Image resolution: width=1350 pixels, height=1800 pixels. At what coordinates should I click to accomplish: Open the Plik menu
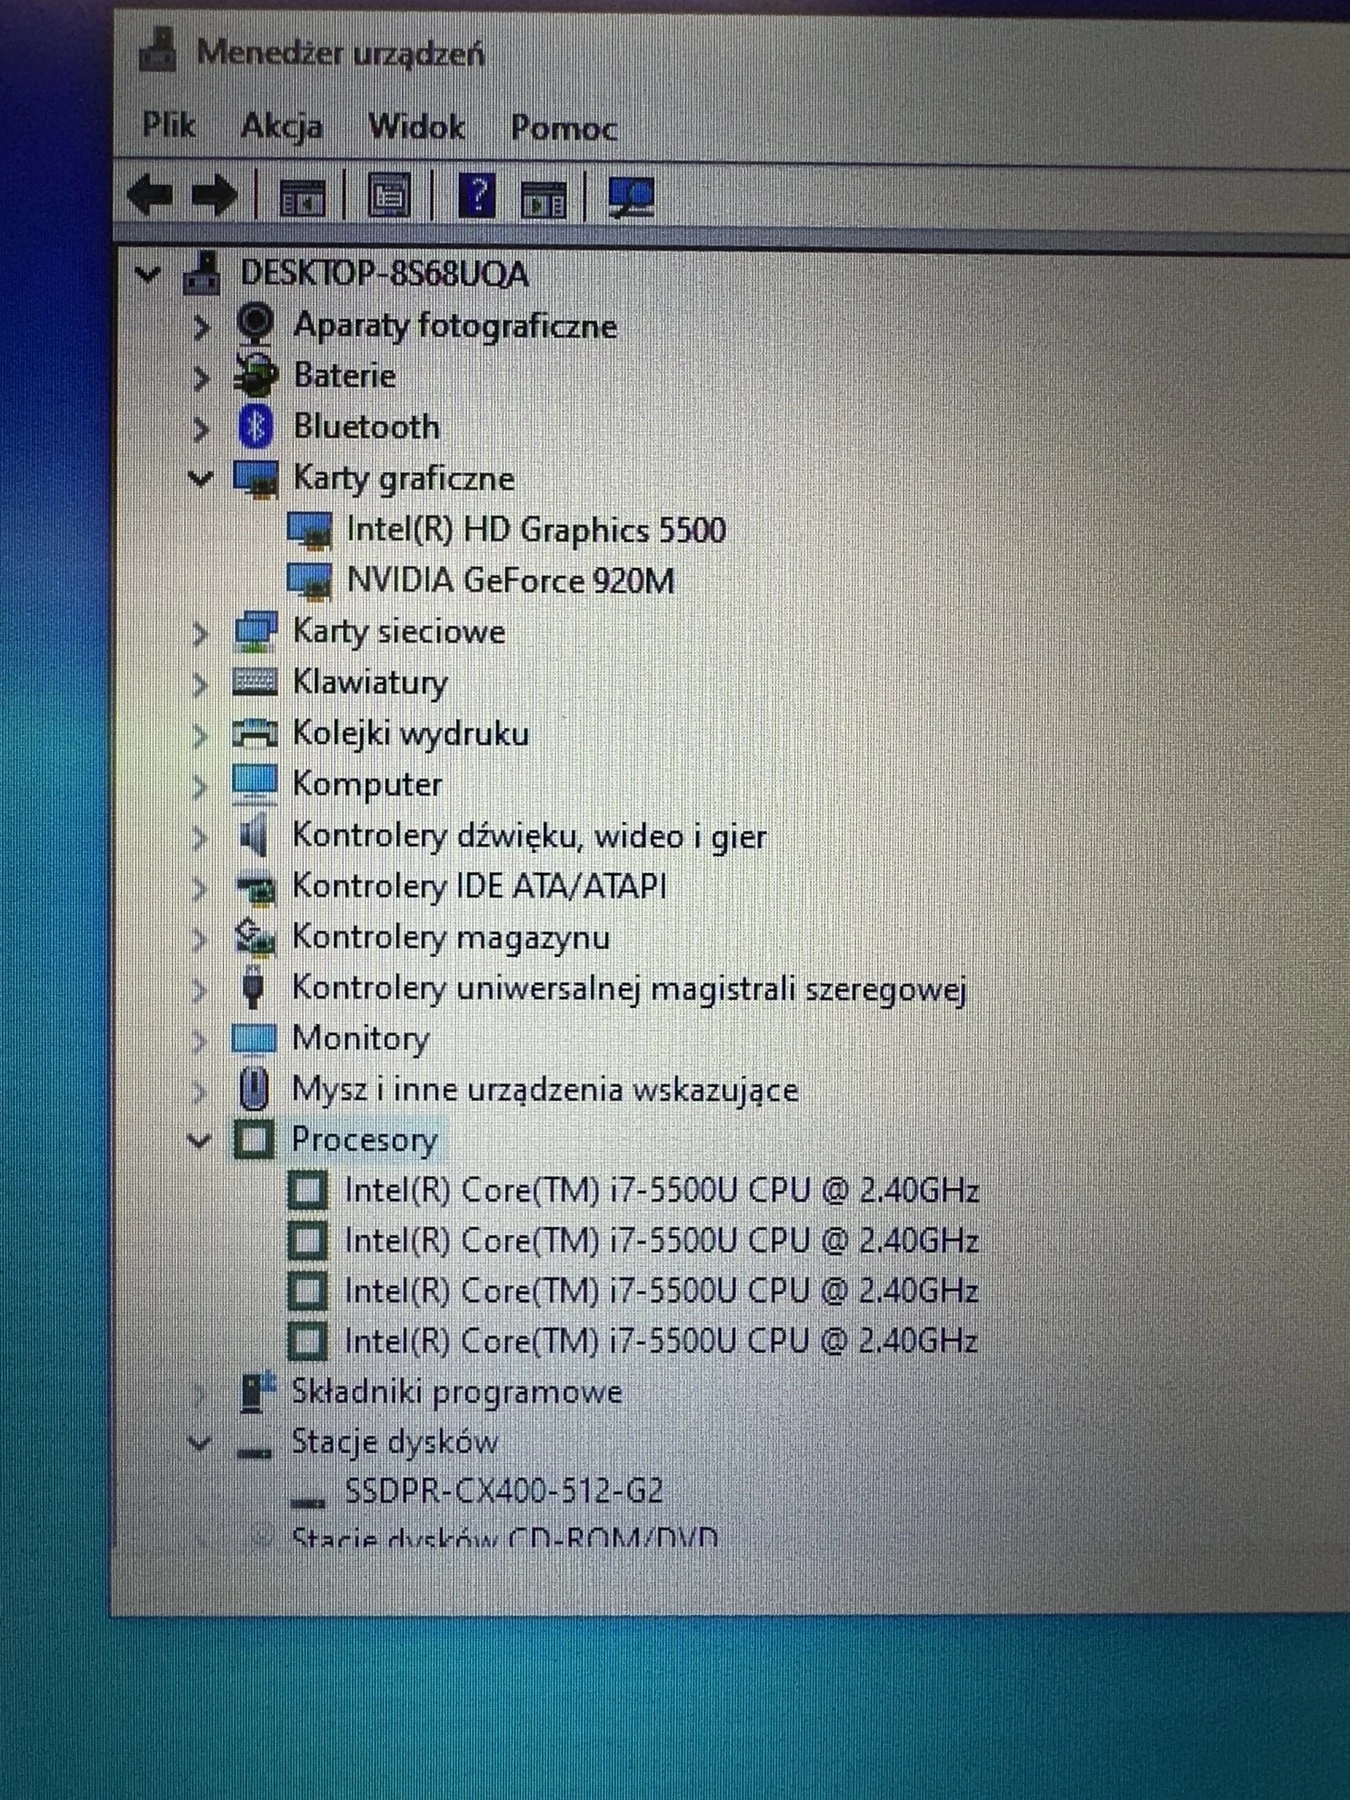click(x=168, y=125)
